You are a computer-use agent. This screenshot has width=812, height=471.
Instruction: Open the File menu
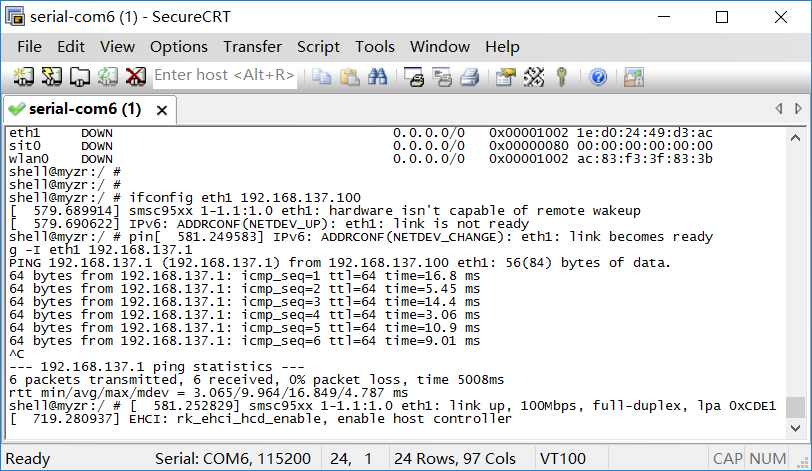coord(29,47)
